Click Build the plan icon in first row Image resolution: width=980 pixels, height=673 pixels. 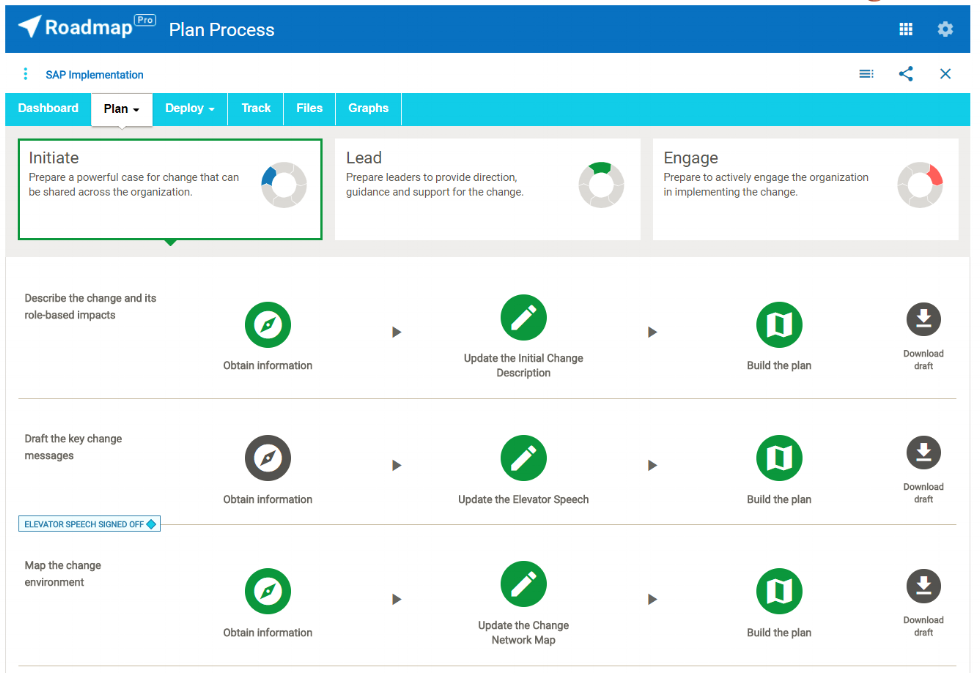pyautogui.click(x=779, y=325)
